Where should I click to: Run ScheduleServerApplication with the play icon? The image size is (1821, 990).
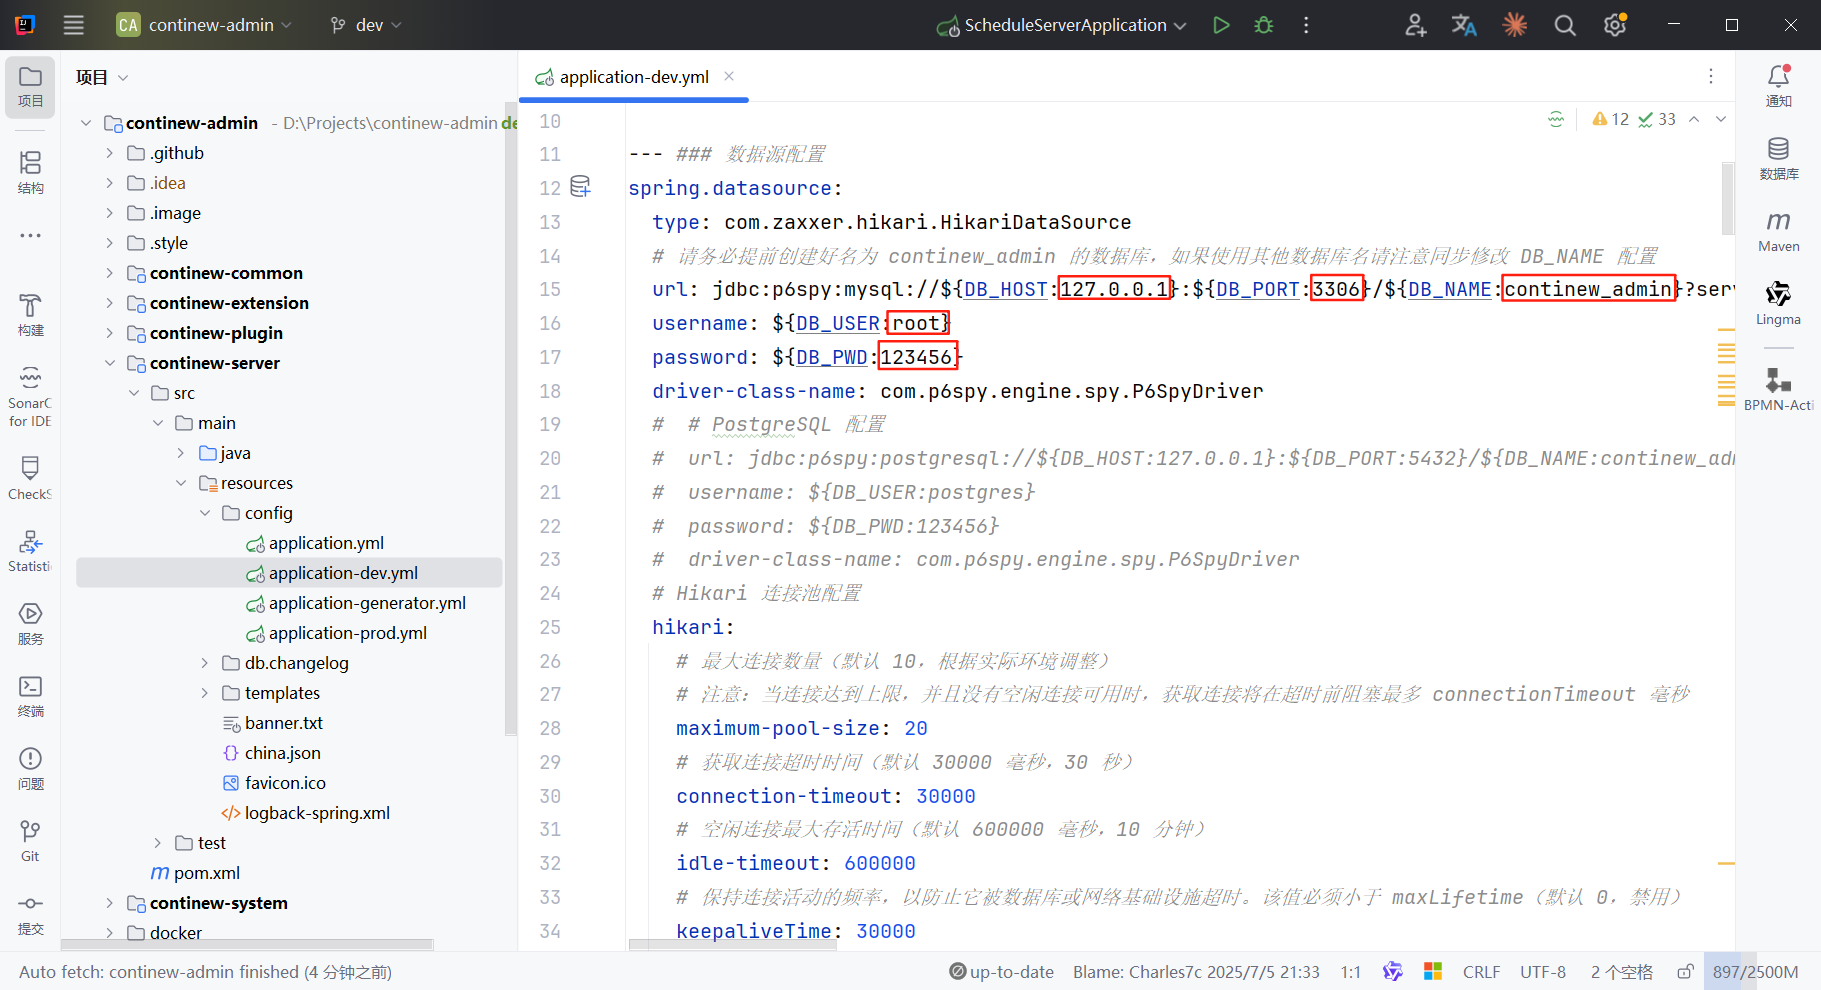[1221, 25]
